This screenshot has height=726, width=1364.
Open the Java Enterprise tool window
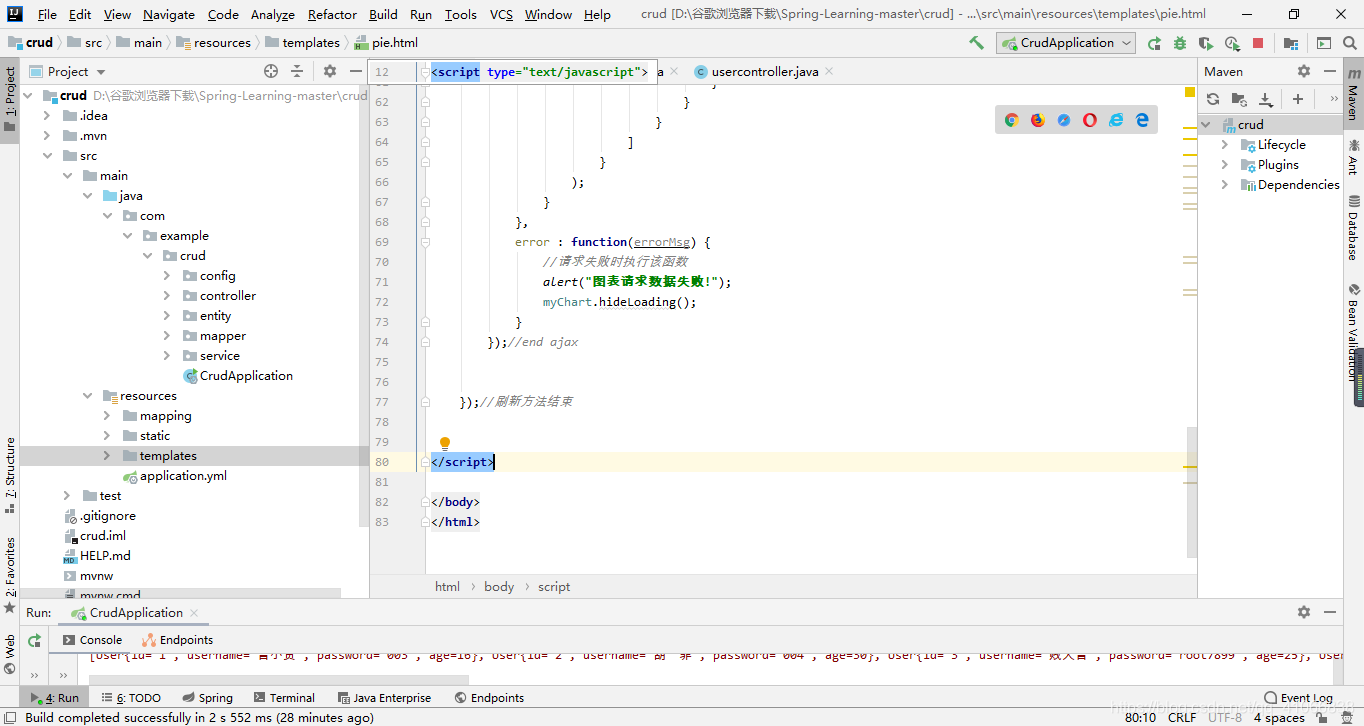tap(384, 698)
